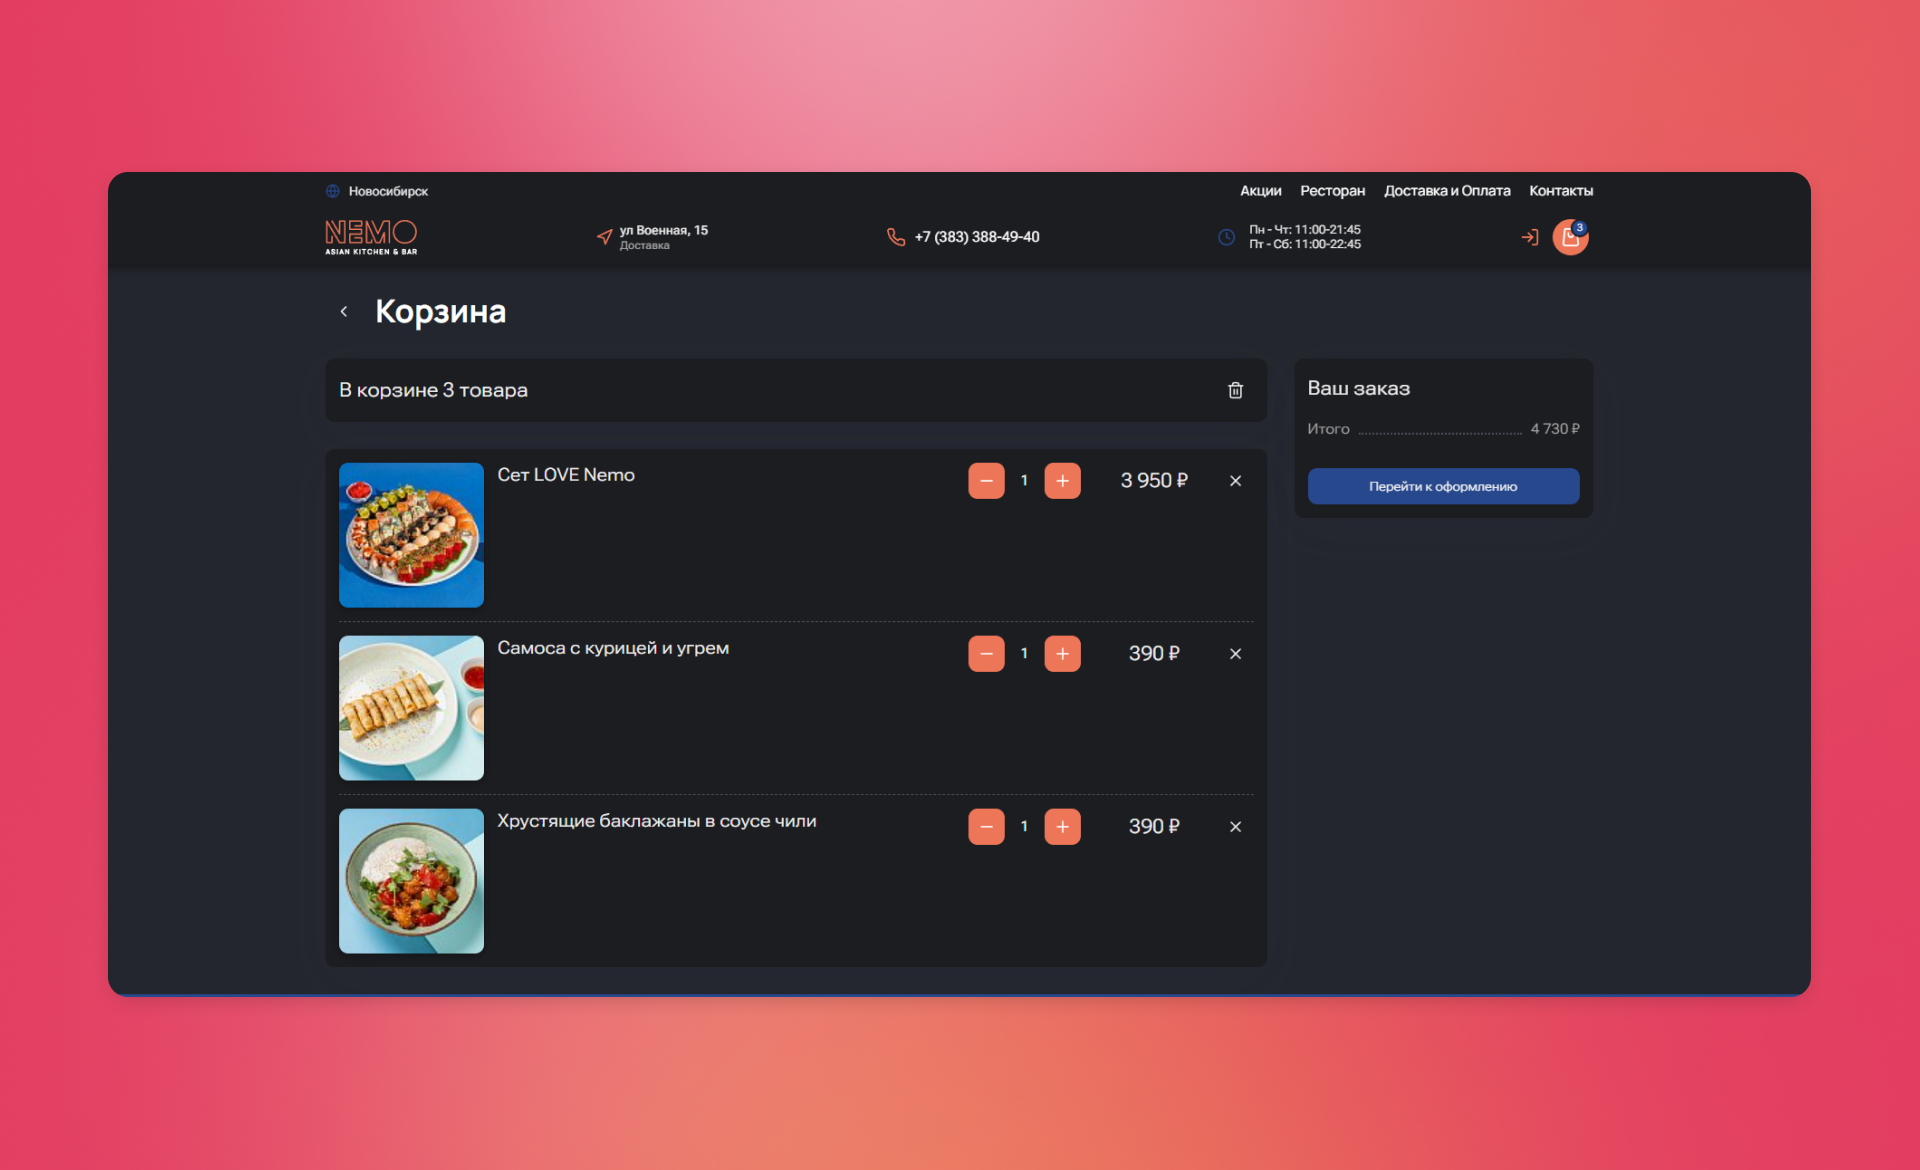
Task: Decrease quantity of Сет LOVE Nemo
Action: coord(986,481)
